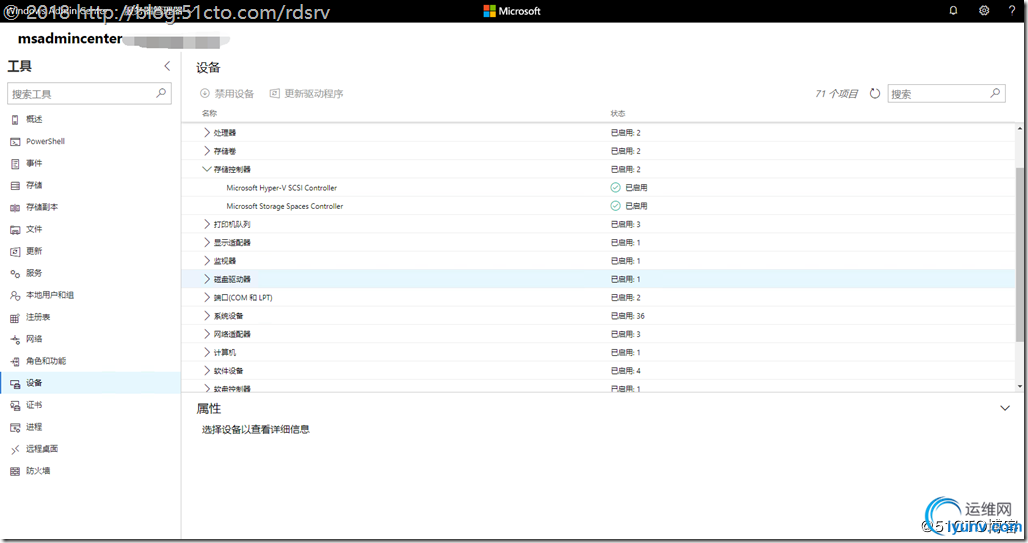The image size is (1028, 543).
Task: Expand the 网络适配器 device group
Action: [x=207, y=334]
